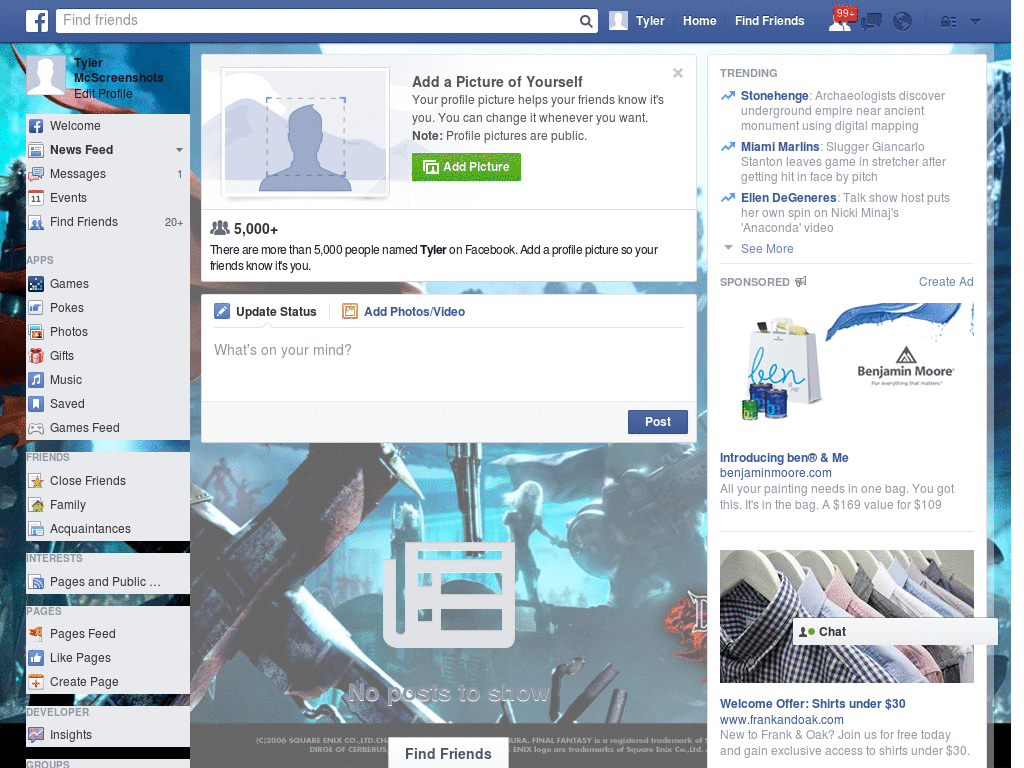Open benjaminmoore.com link

(775, 473)
